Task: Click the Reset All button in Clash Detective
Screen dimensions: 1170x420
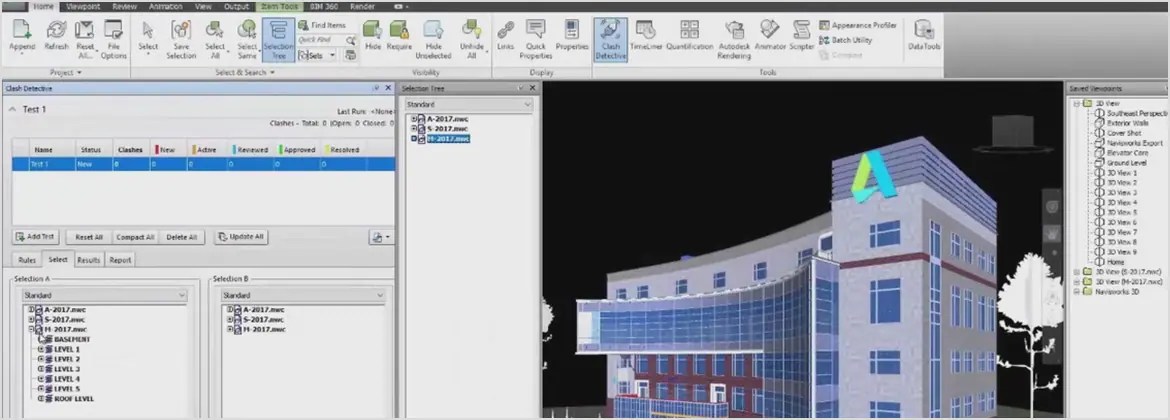Action: [x=89, y=237]
